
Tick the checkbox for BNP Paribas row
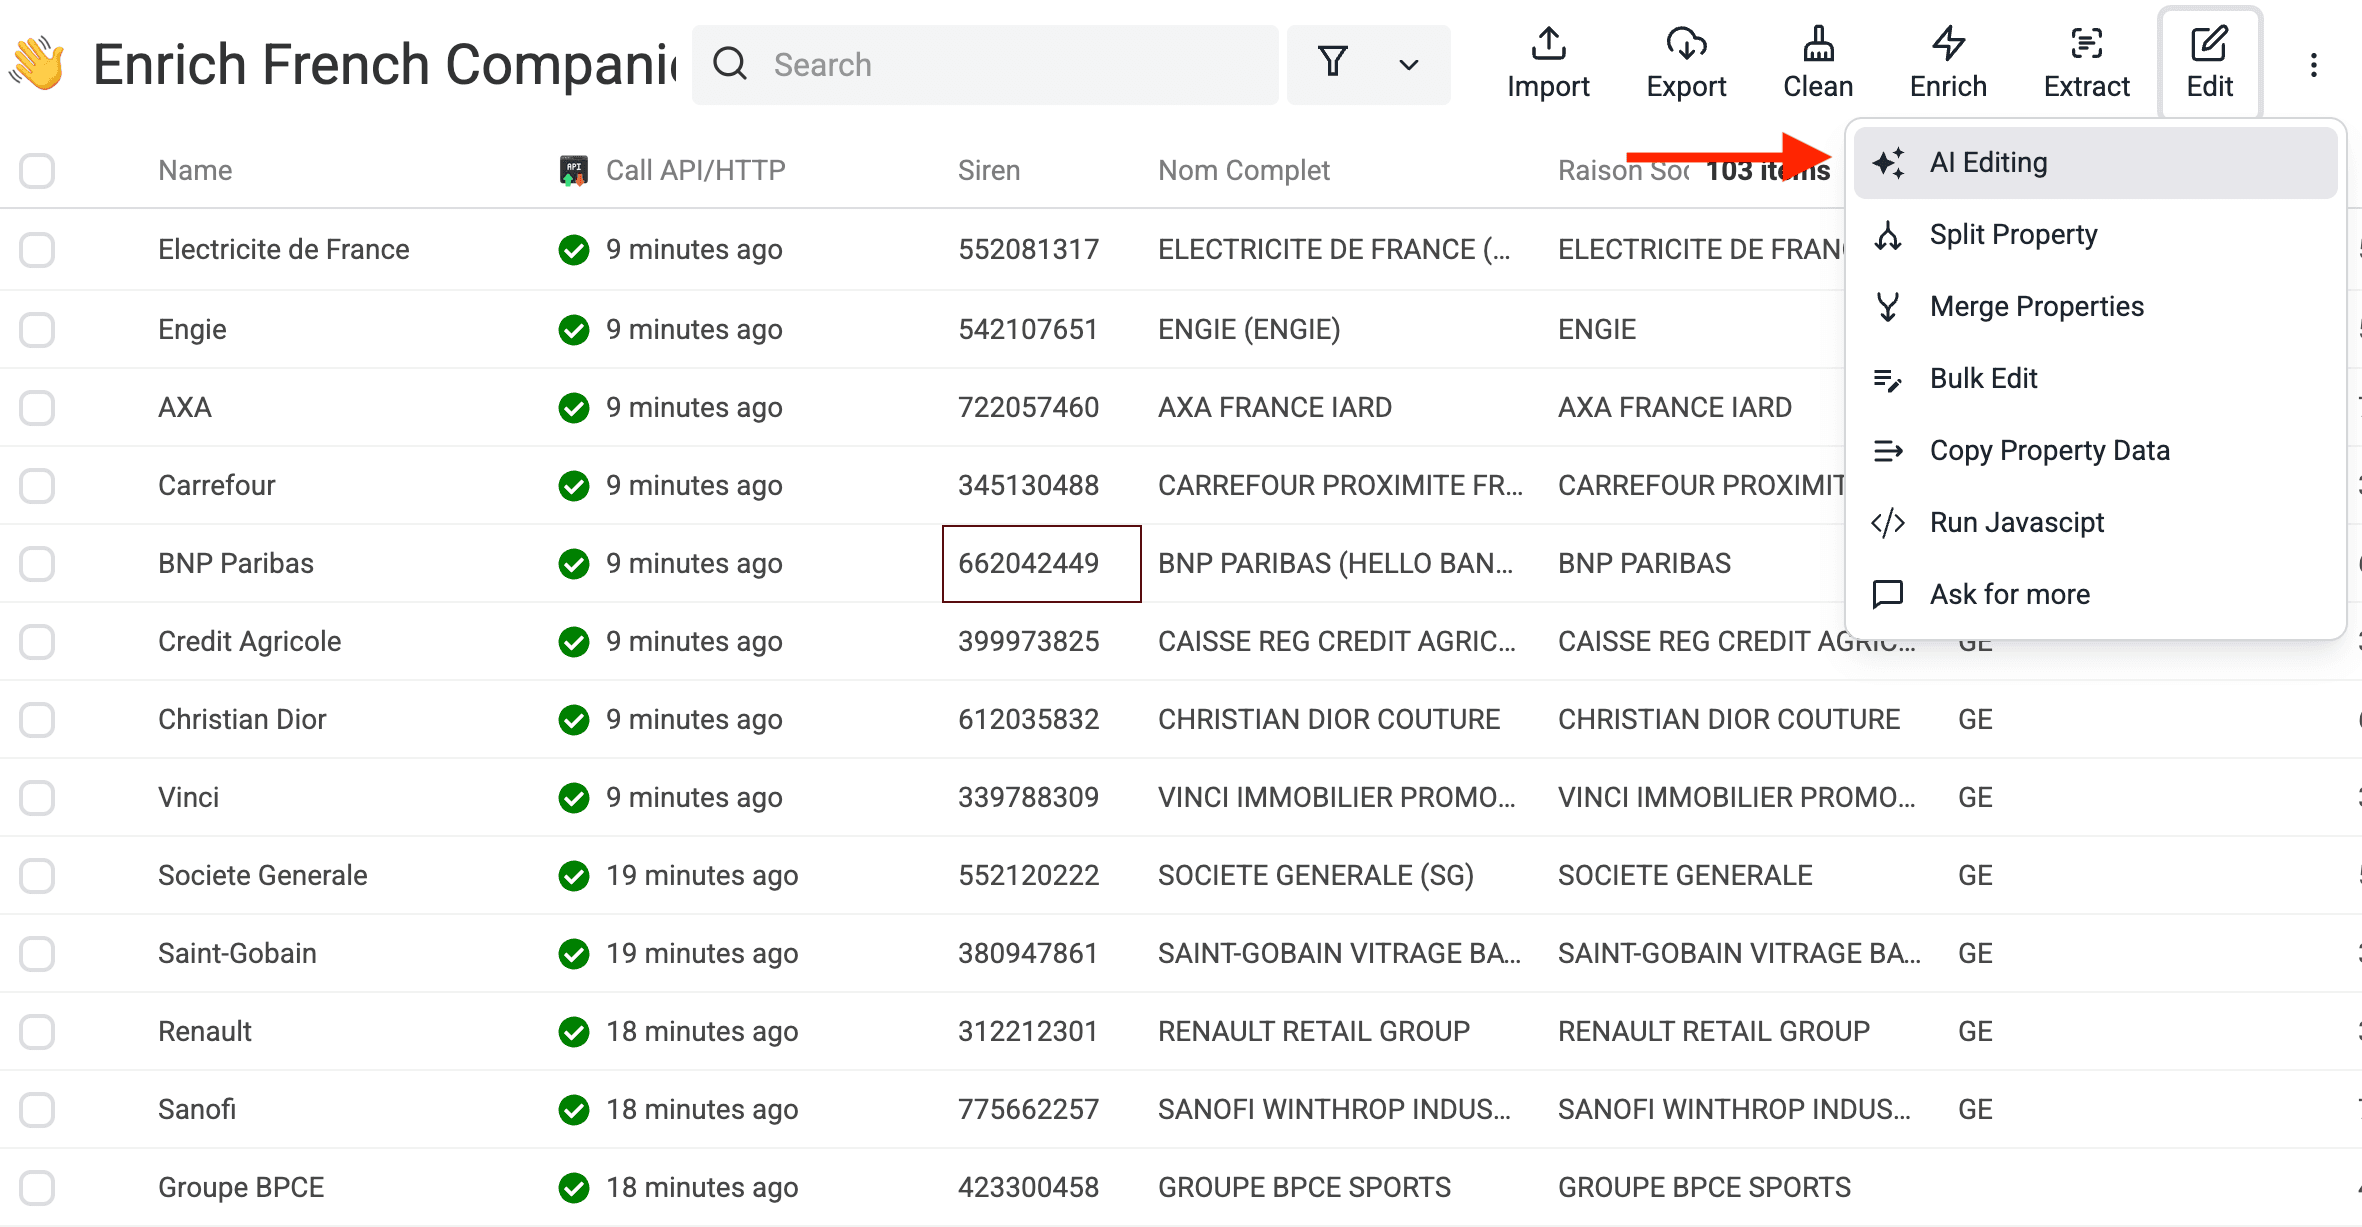(x=37, y=563)
